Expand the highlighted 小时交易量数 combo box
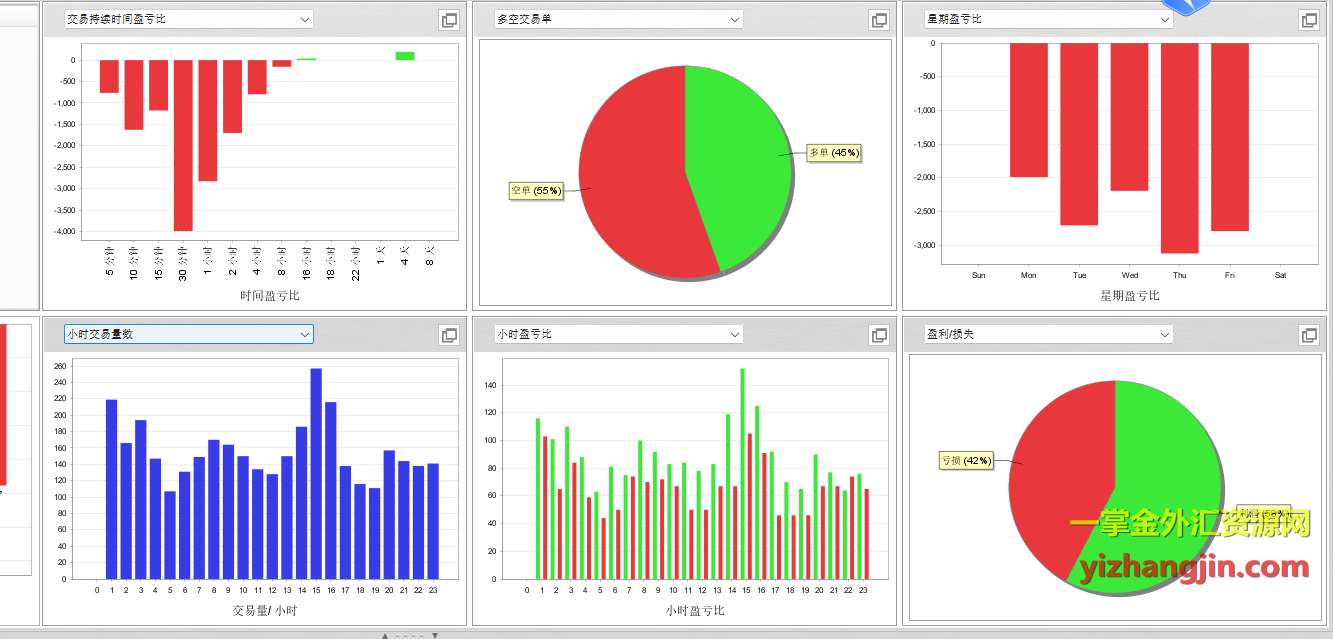Viewport: 1333px width, 639px height. [305, 334]
